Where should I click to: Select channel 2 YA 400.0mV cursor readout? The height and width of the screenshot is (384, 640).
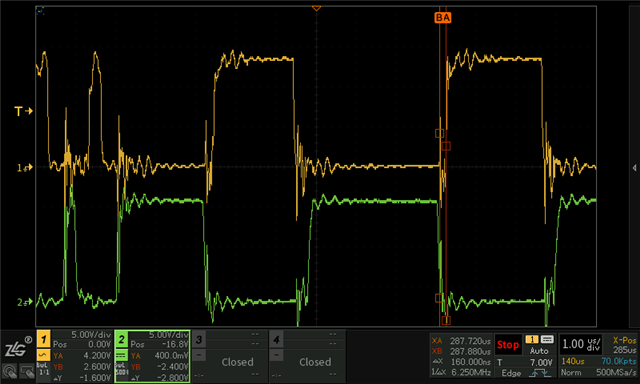(x=159, y=356)
